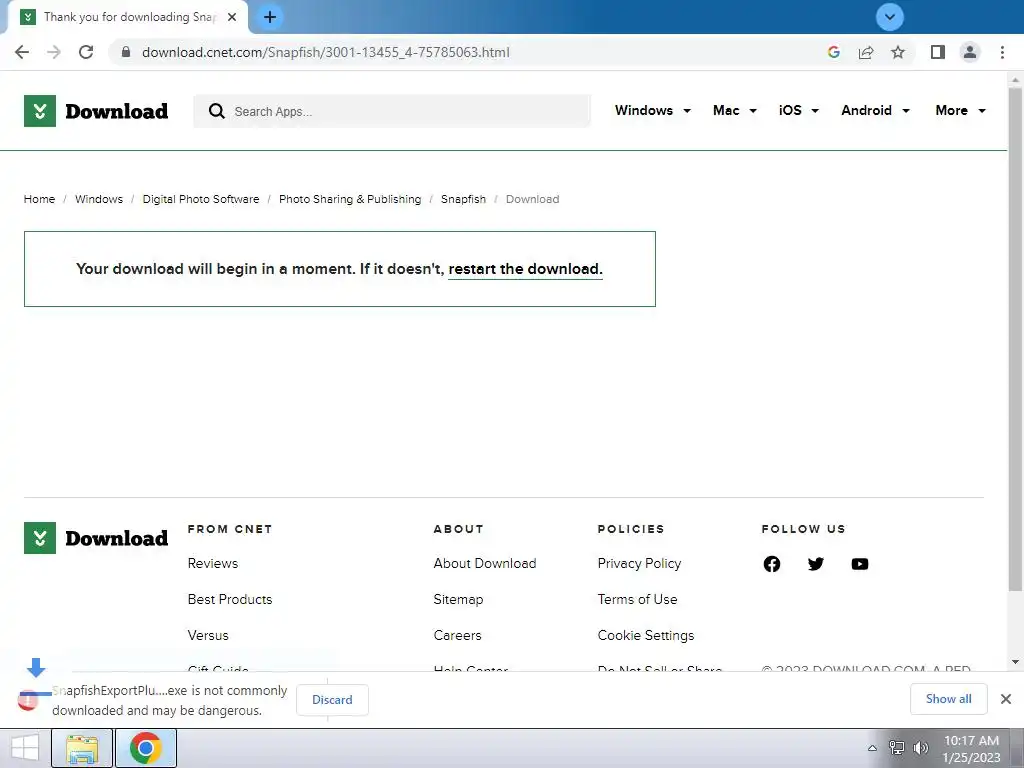1024x768 pixels.
Task: Toggle the browser side panel
Action: point(938,52)
